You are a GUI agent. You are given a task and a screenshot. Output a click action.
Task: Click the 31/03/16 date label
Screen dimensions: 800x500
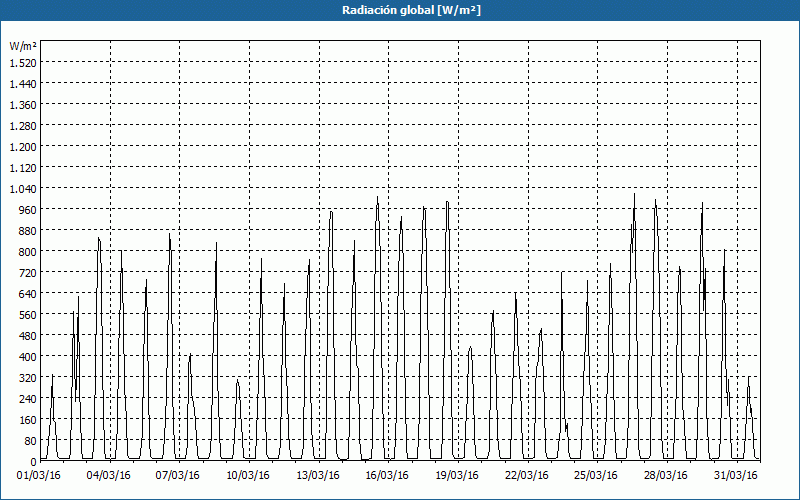tap(736, 476)
